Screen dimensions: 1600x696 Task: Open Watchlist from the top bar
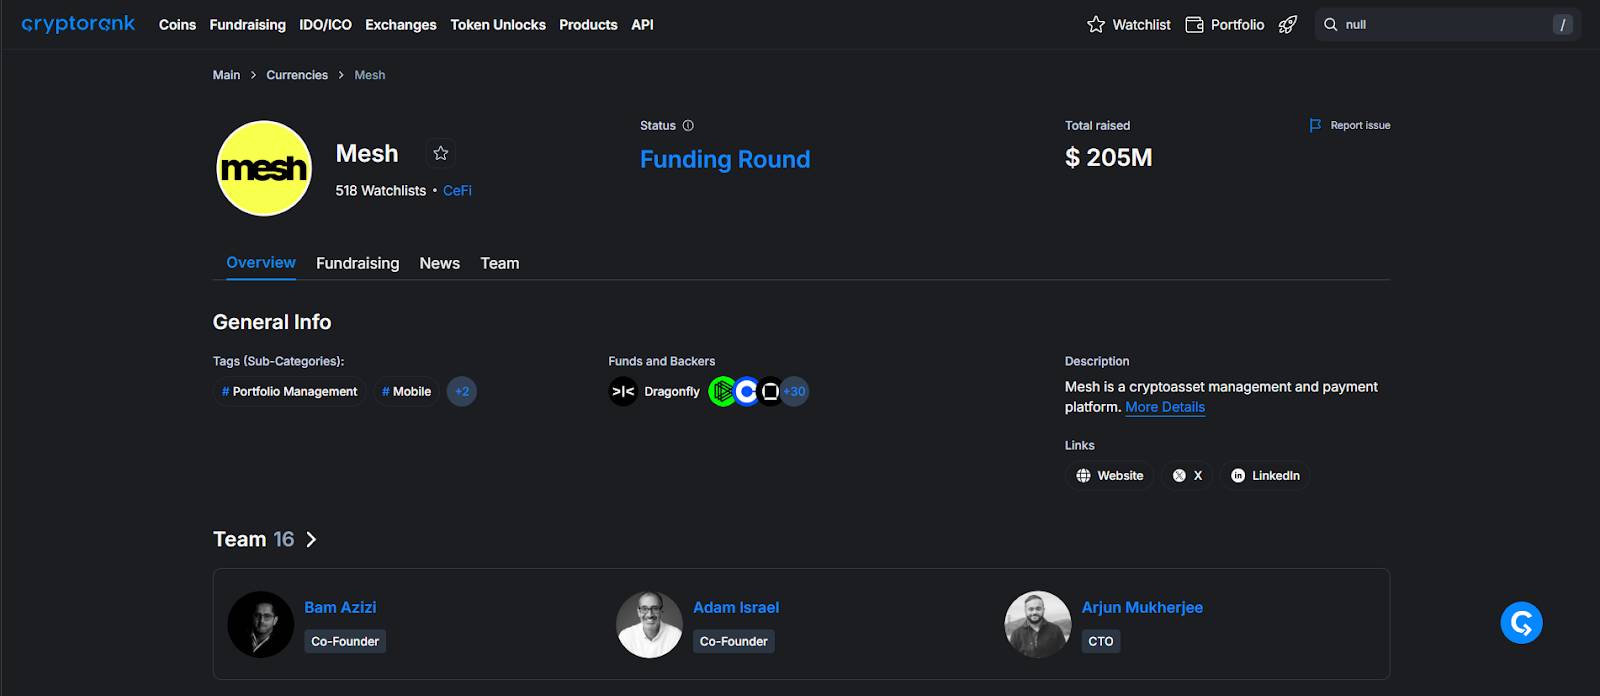tap(1128, 25)
